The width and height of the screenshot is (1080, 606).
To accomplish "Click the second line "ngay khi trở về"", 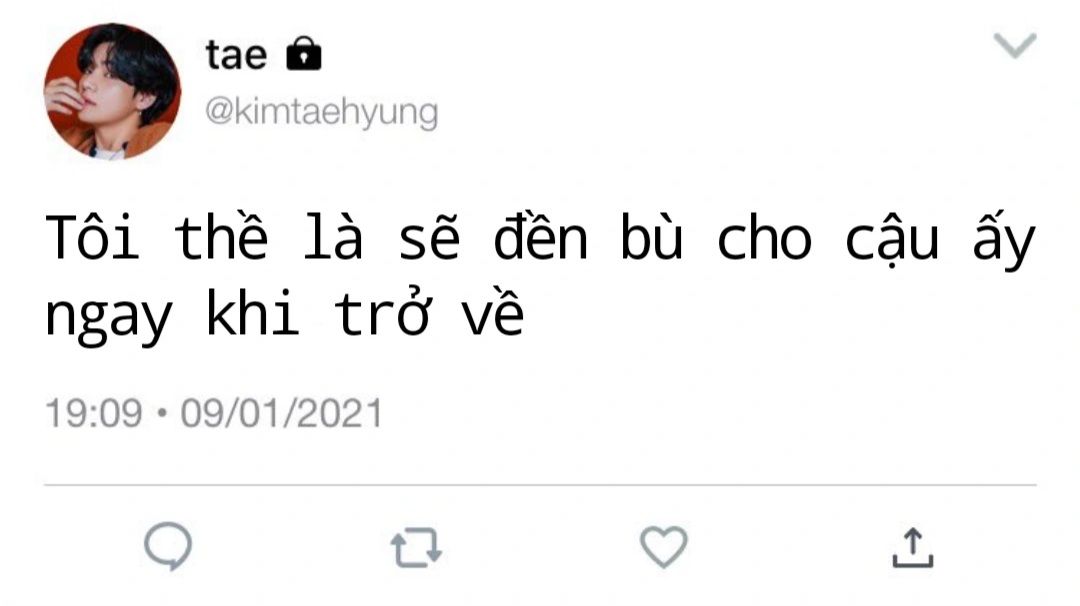I will 284,314.
